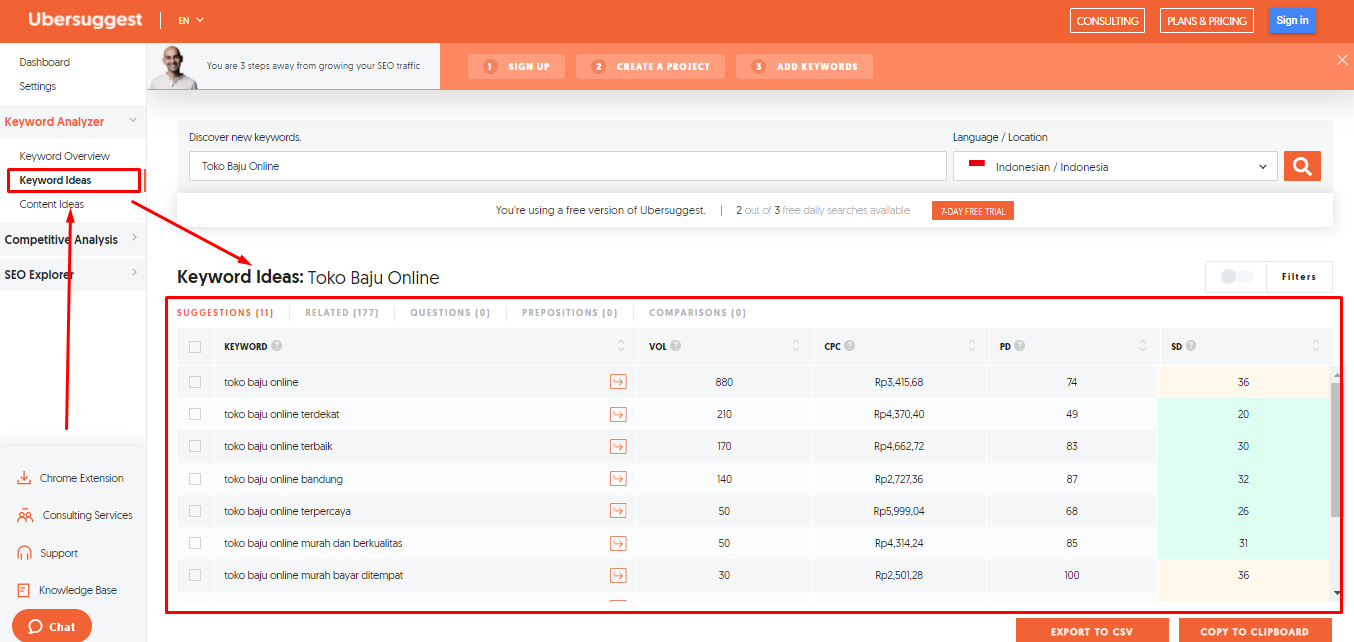Collapse the Keyword Analyzer section
1354x642 pixels.
click(133, 121)
